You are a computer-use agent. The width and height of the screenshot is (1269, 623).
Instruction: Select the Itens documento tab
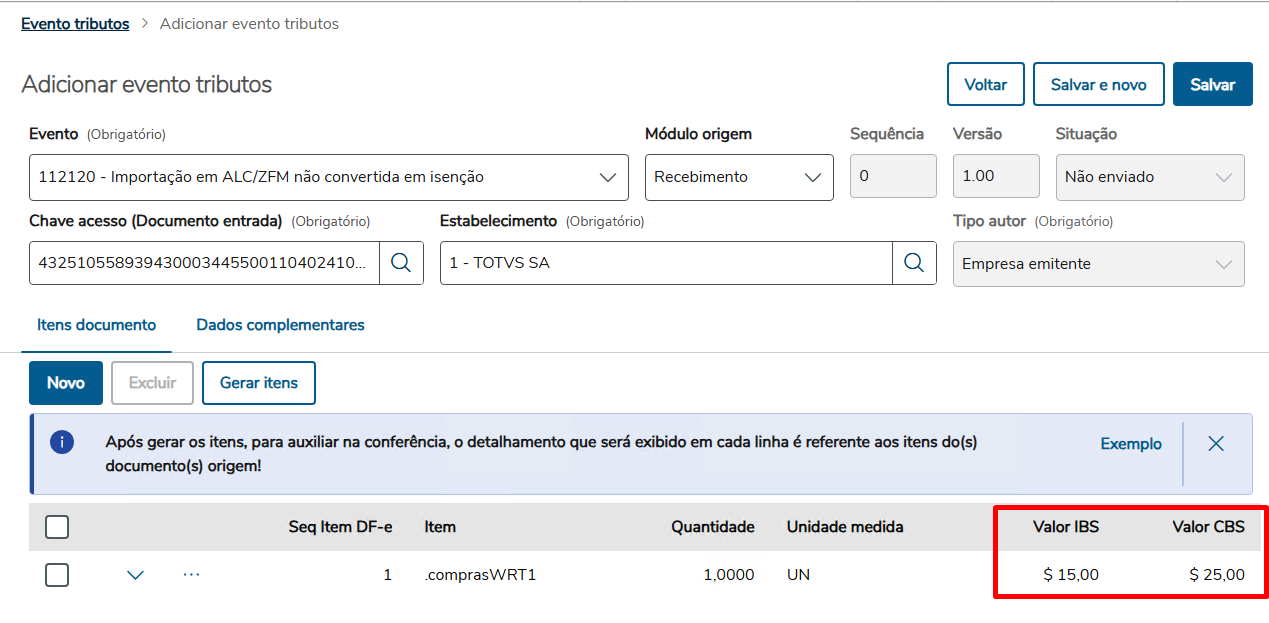(x=97, y=325)
